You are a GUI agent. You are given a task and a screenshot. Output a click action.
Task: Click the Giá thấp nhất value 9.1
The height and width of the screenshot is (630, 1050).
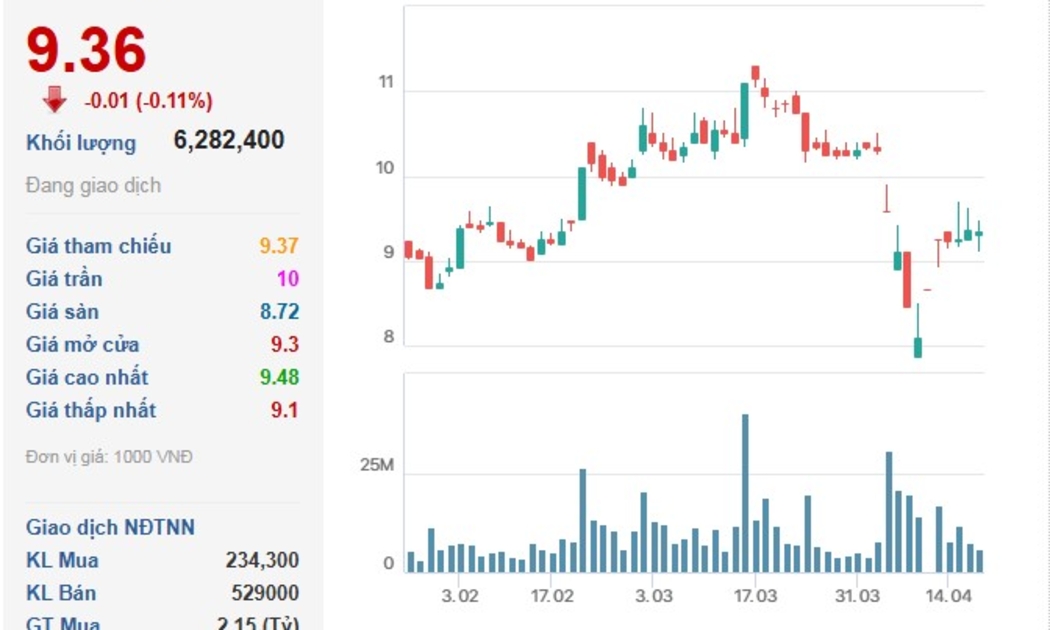pos(284,410)
